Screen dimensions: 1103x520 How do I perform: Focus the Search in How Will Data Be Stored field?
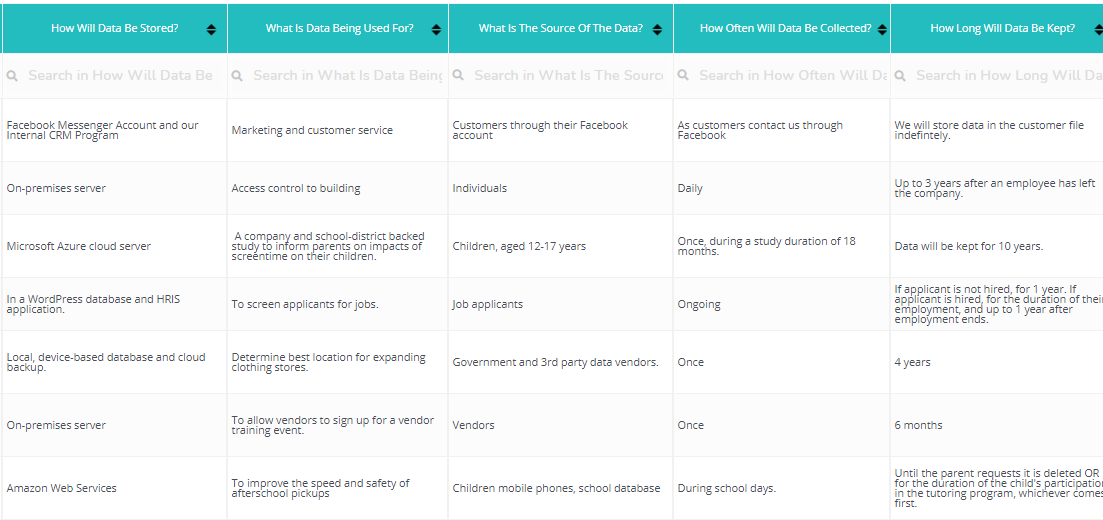[115, 75]
